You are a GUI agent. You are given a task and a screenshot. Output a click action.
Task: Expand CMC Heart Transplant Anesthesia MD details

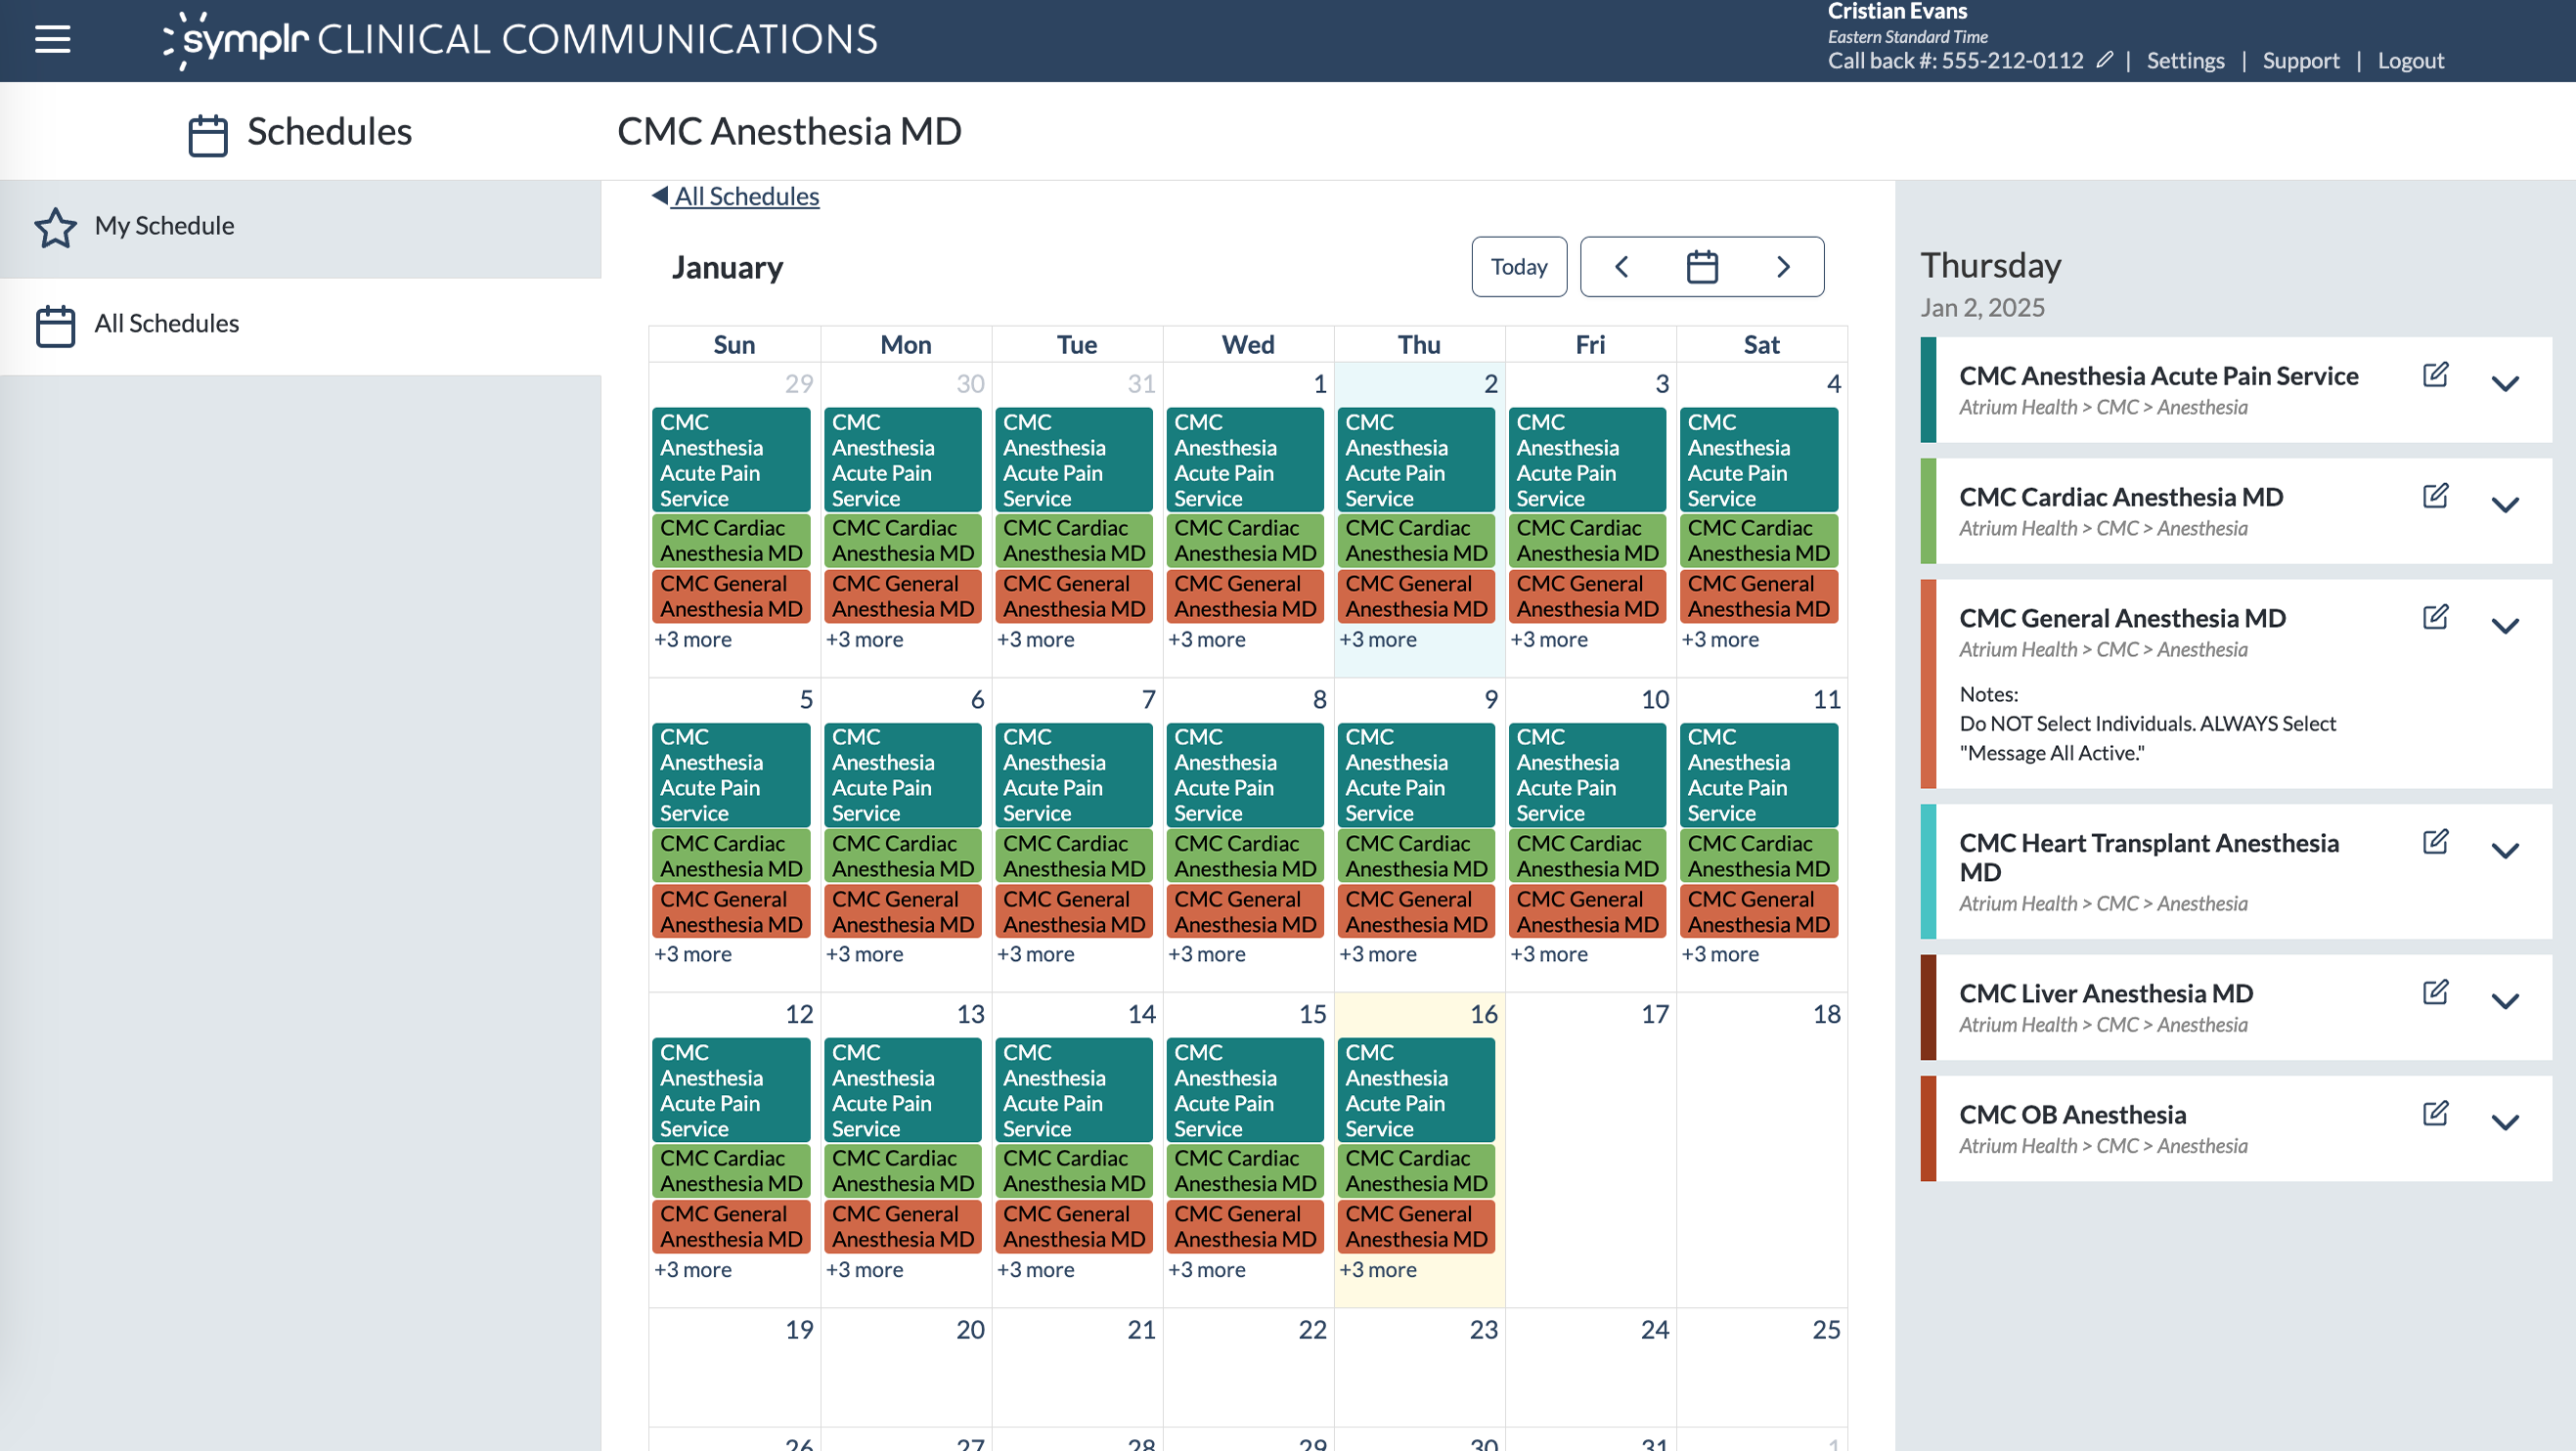tap(2505, 851)
